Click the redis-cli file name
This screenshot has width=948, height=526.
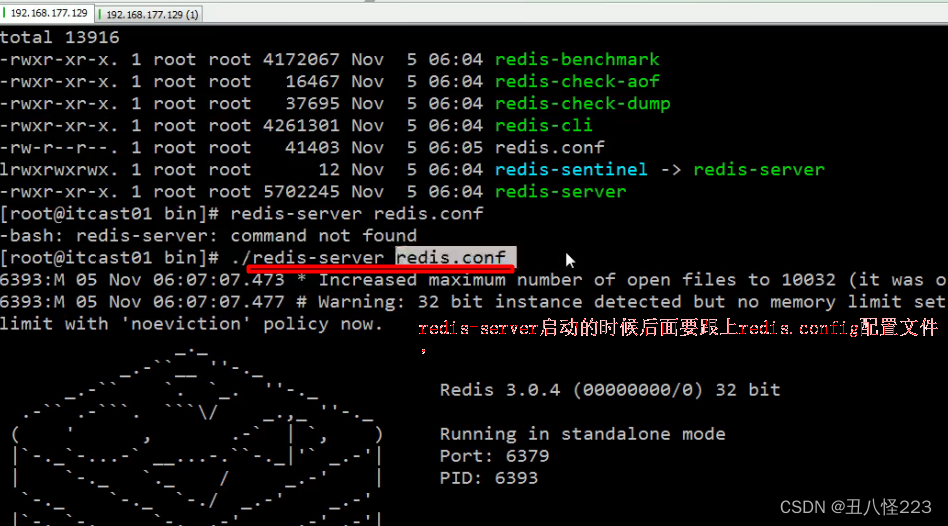click(544, 125)
